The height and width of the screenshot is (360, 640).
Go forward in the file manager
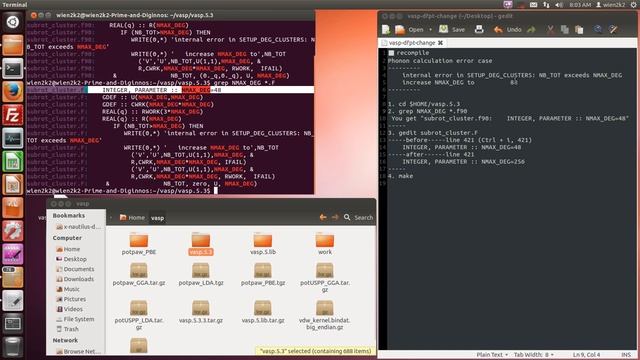(335, 217)
